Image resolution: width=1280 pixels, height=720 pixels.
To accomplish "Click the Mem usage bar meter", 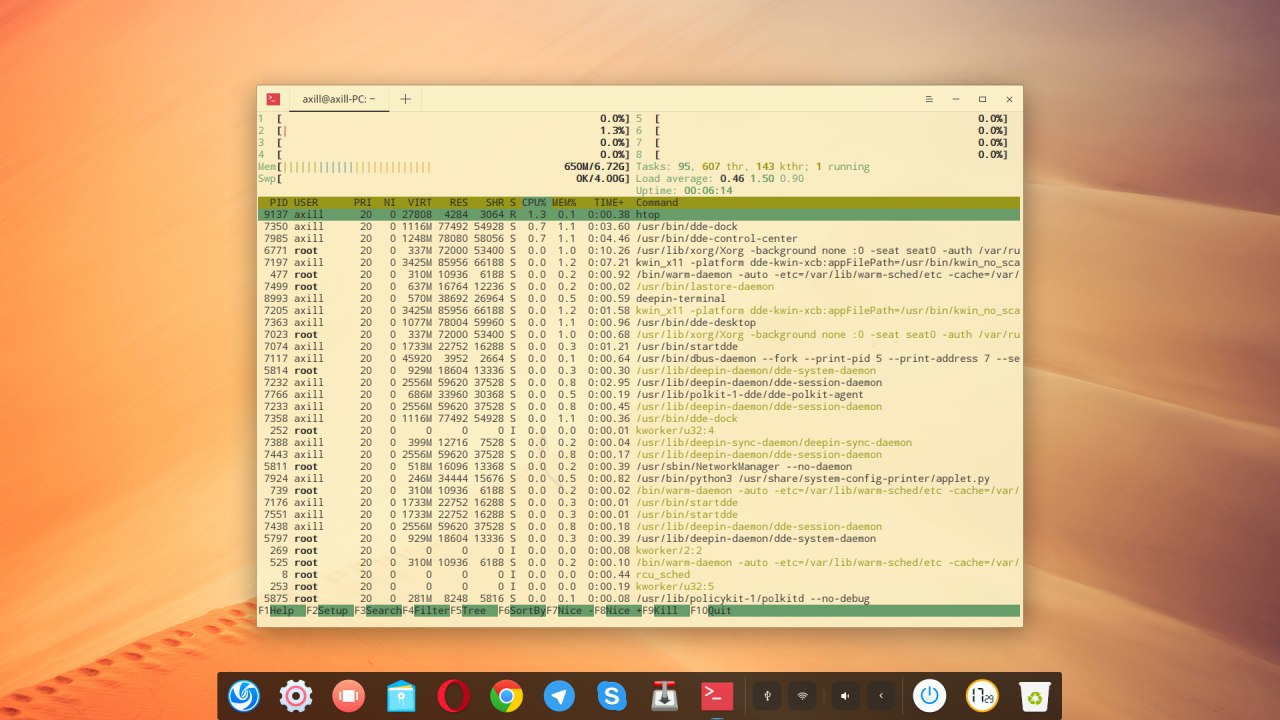I will pyautogui.click(x=444, y=167).
